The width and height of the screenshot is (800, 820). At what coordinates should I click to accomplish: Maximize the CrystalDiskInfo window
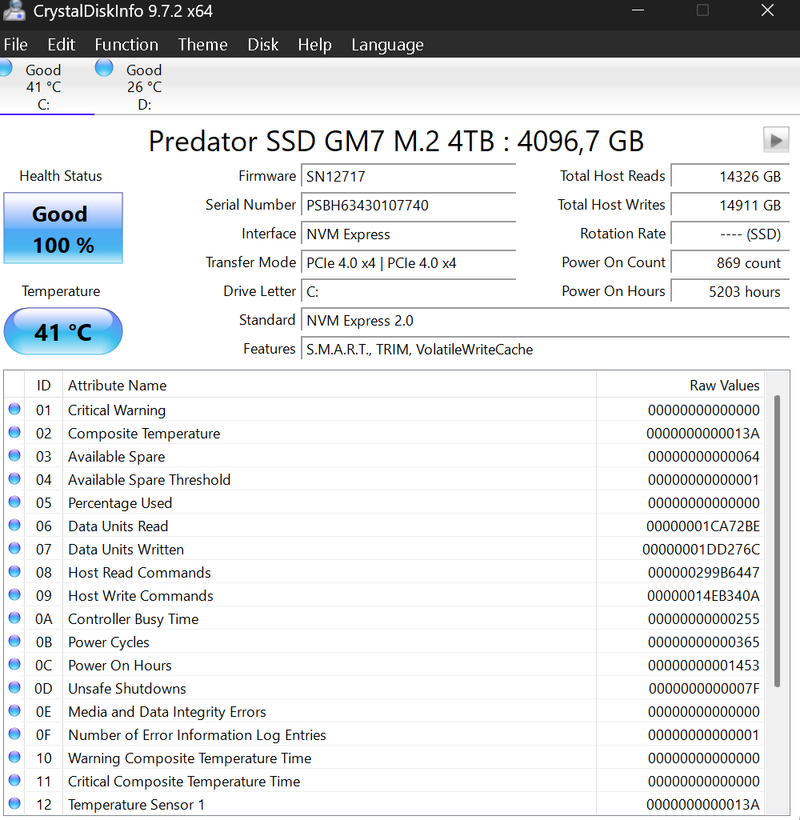pos(703,10)
